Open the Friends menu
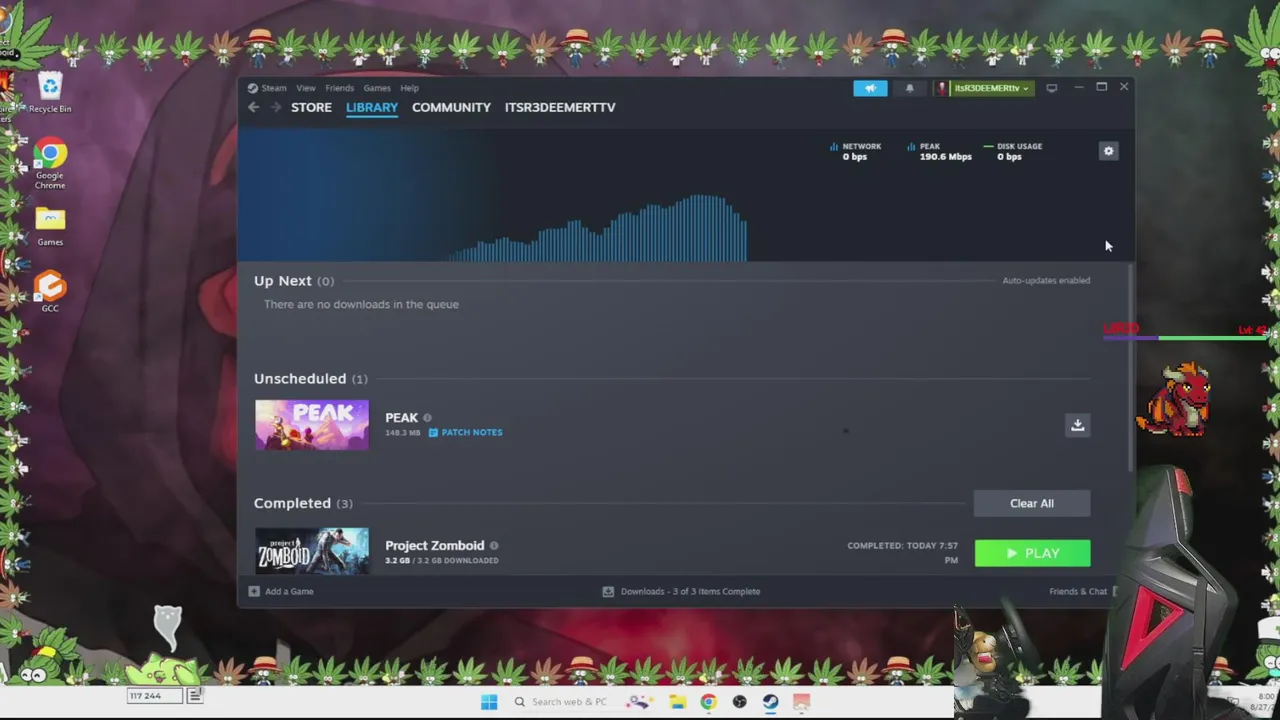 (x=339, y=88)
